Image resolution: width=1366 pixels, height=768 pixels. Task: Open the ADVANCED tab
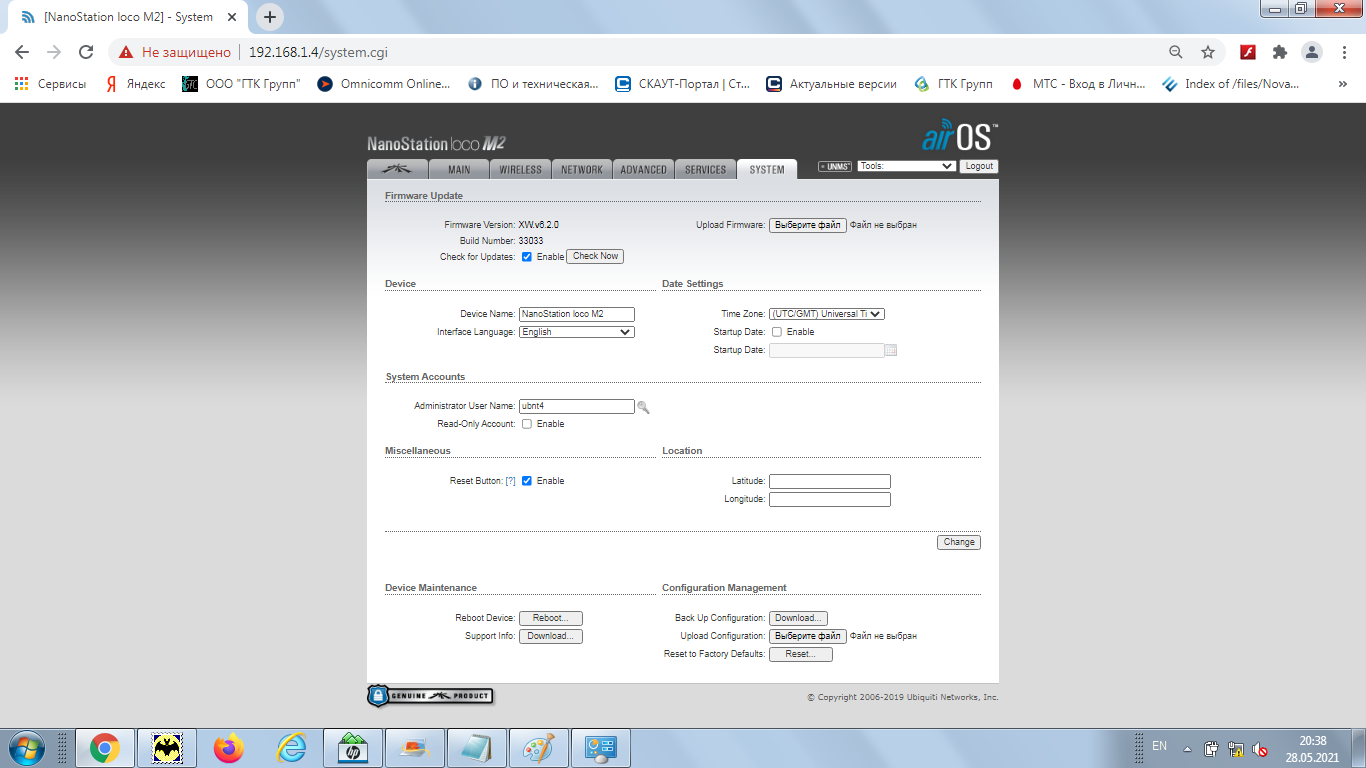643,169
